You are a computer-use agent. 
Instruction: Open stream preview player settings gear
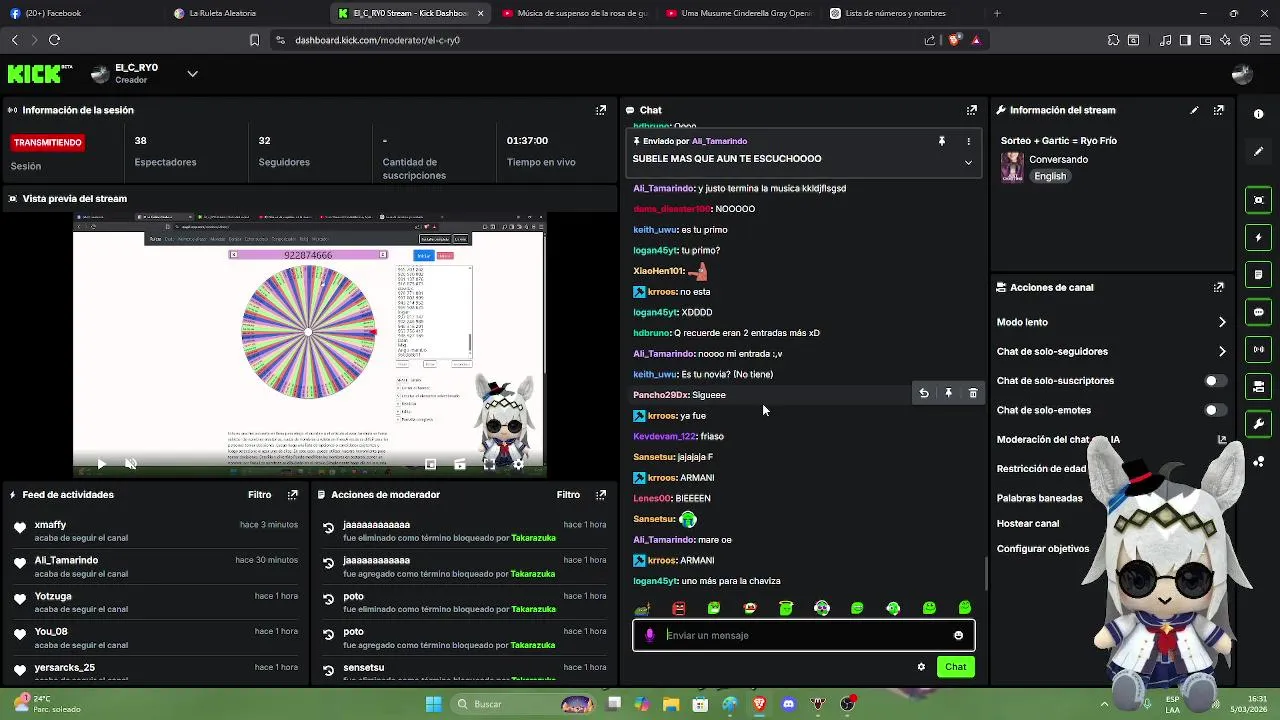point(518,464)
